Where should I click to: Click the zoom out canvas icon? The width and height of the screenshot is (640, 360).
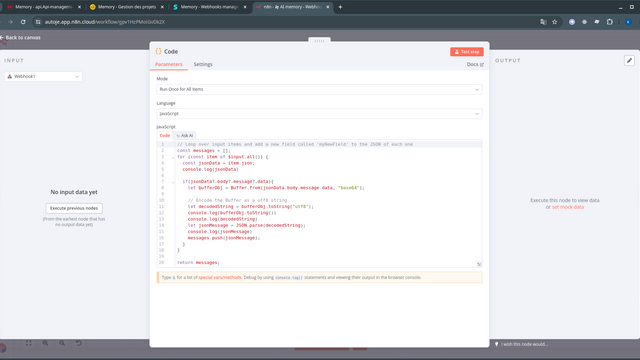coord(62,343)
